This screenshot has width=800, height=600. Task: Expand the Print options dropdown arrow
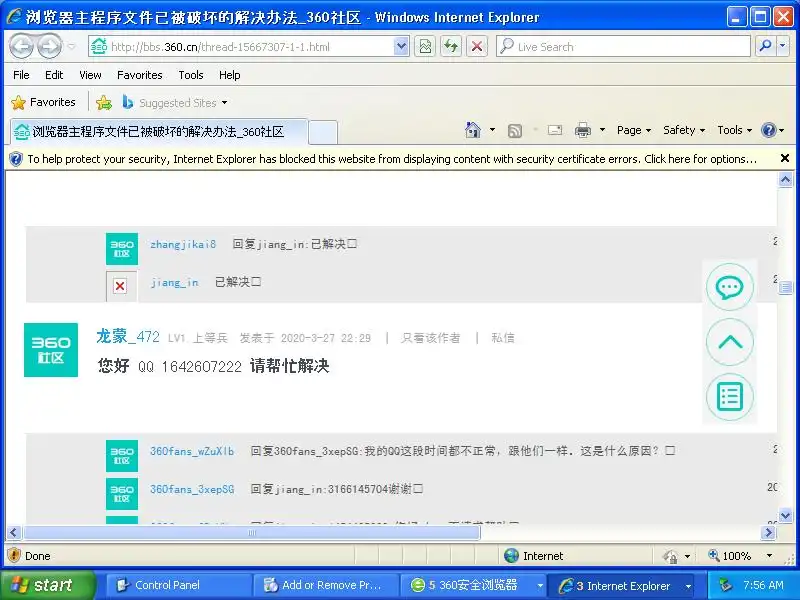click(x=602, y=130)
